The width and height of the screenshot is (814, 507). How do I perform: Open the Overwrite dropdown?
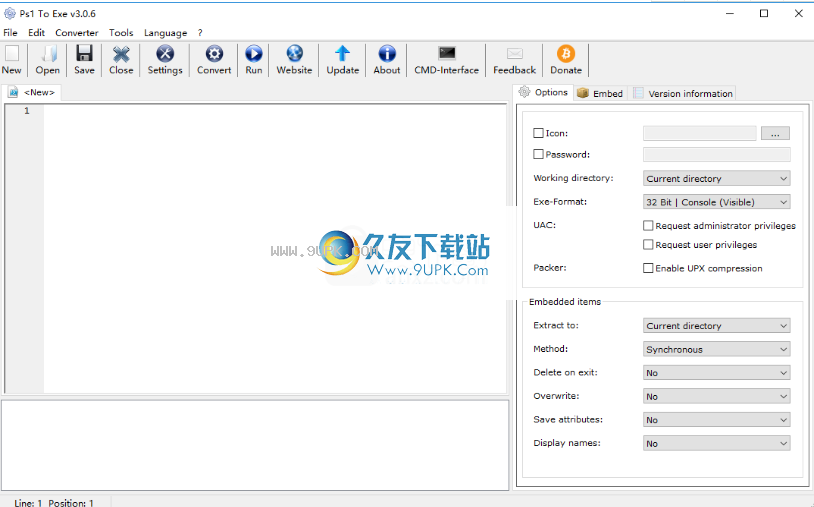pyautogui.click(x=716, y=396)
